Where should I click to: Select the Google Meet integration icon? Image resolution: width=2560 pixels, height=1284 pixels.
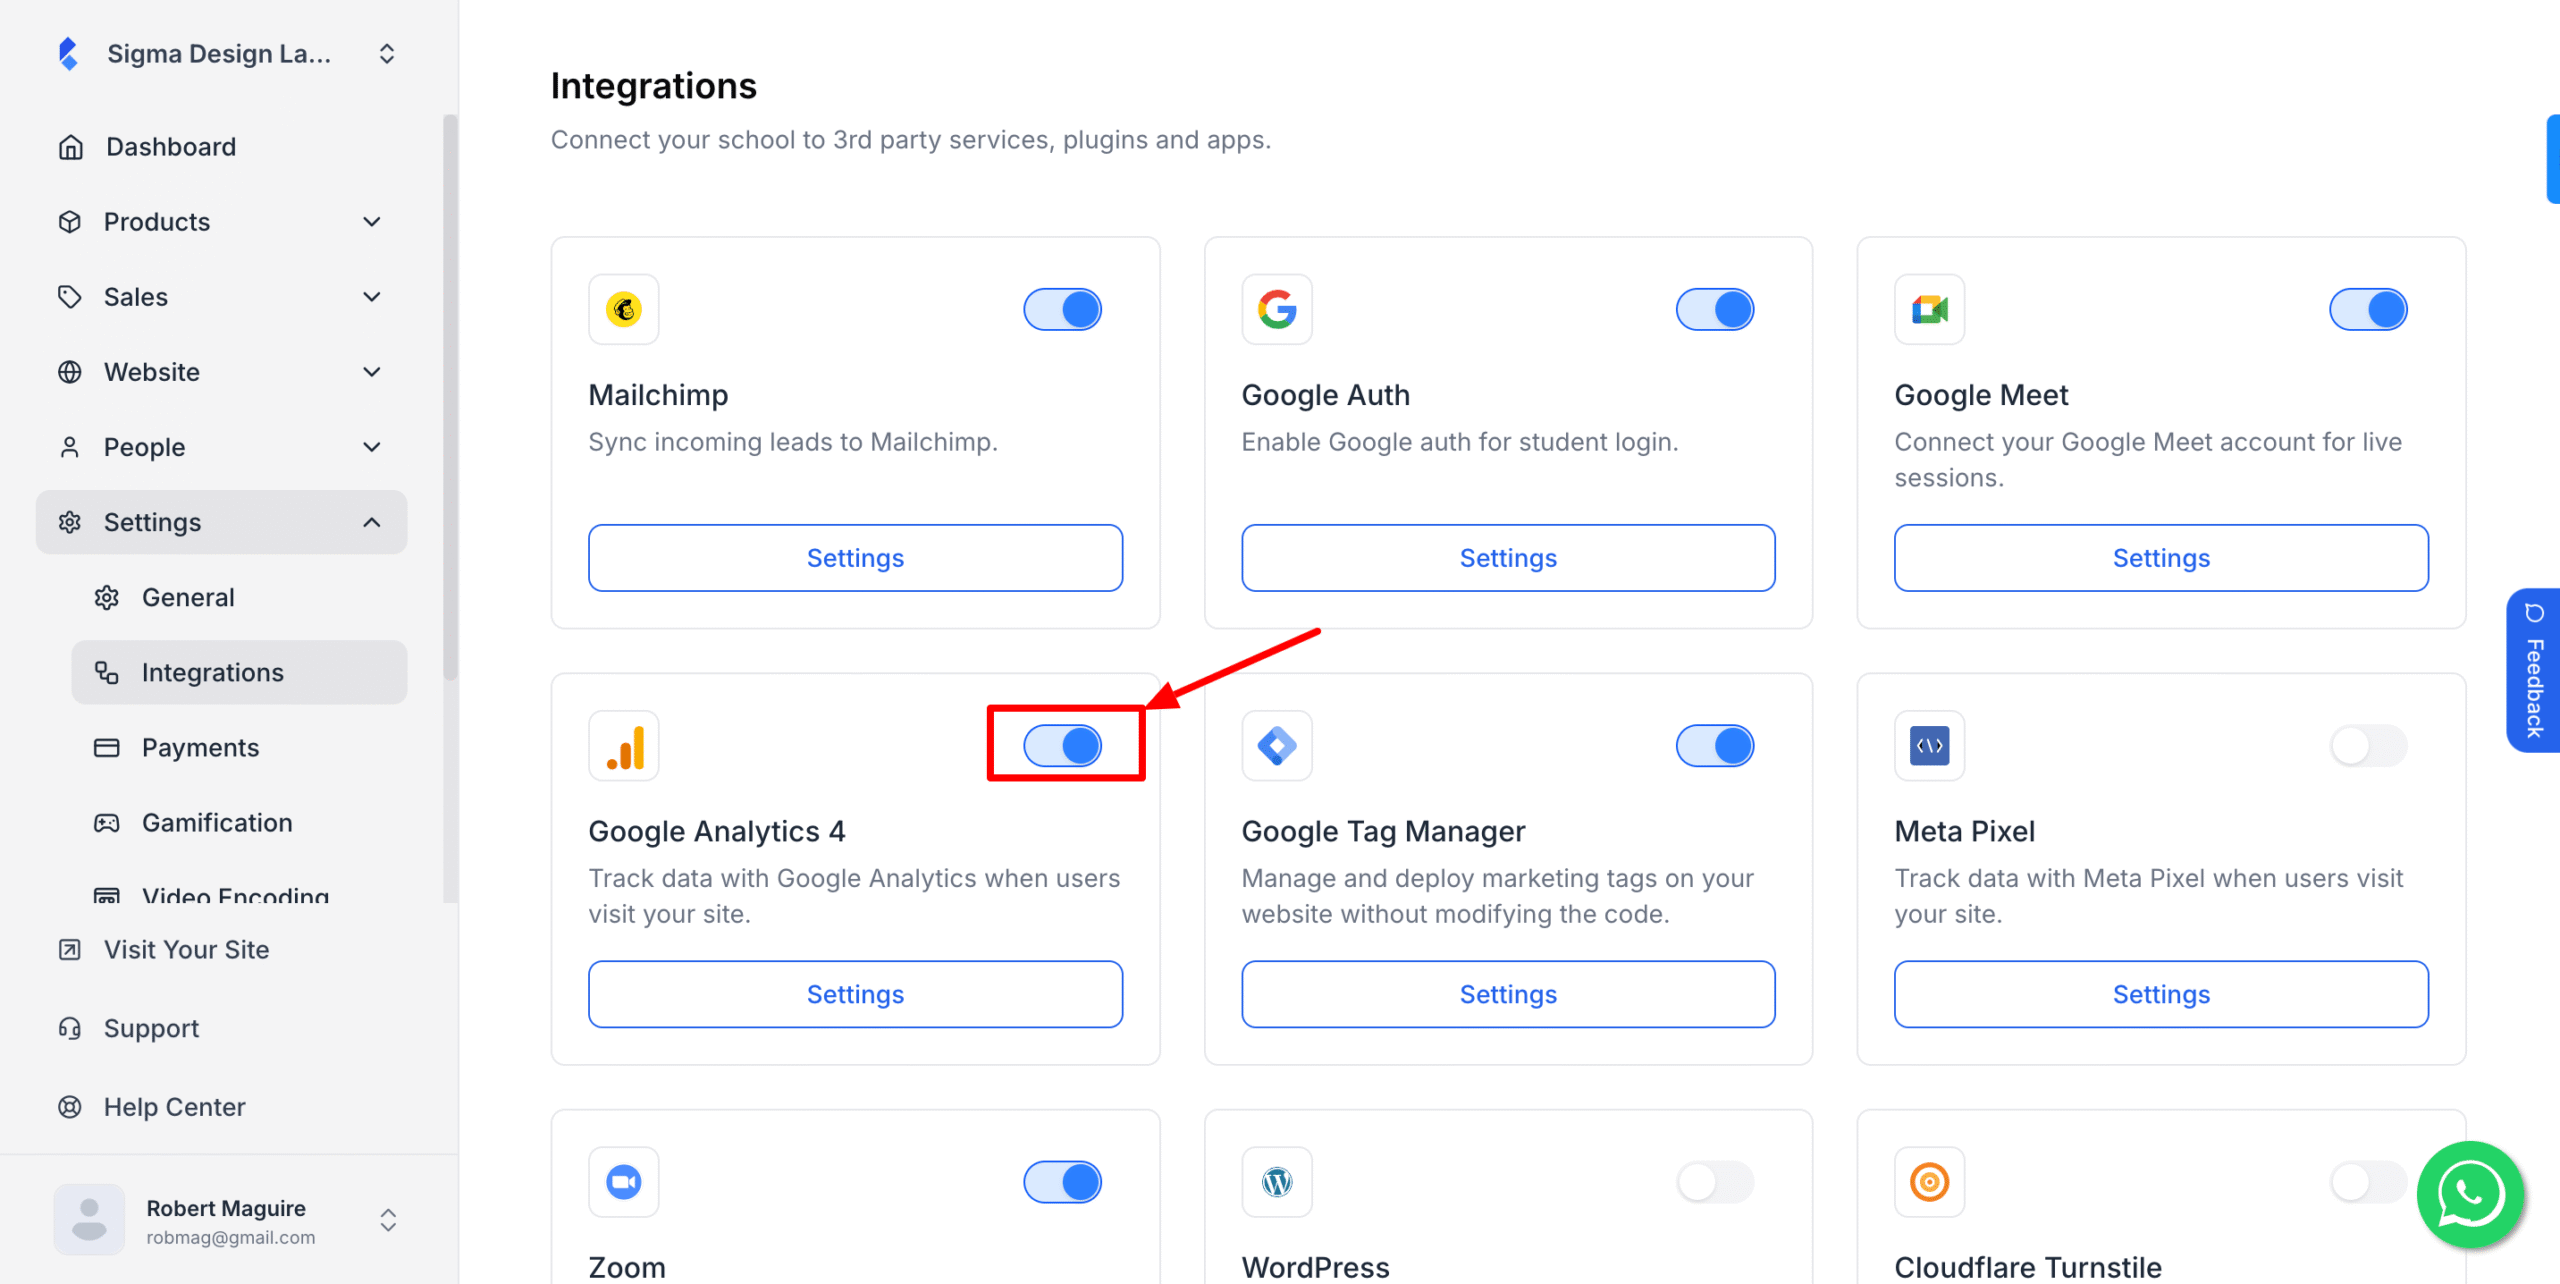tap(1929, 309)
